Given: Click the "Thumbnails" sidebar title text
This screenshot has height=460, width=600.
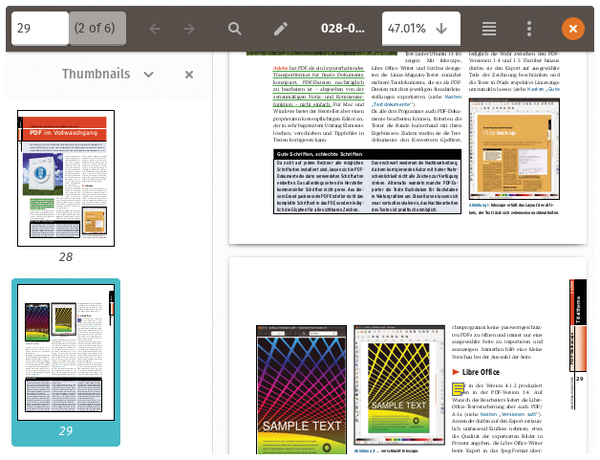Looking at the screenshot, I should click(96, 74).
